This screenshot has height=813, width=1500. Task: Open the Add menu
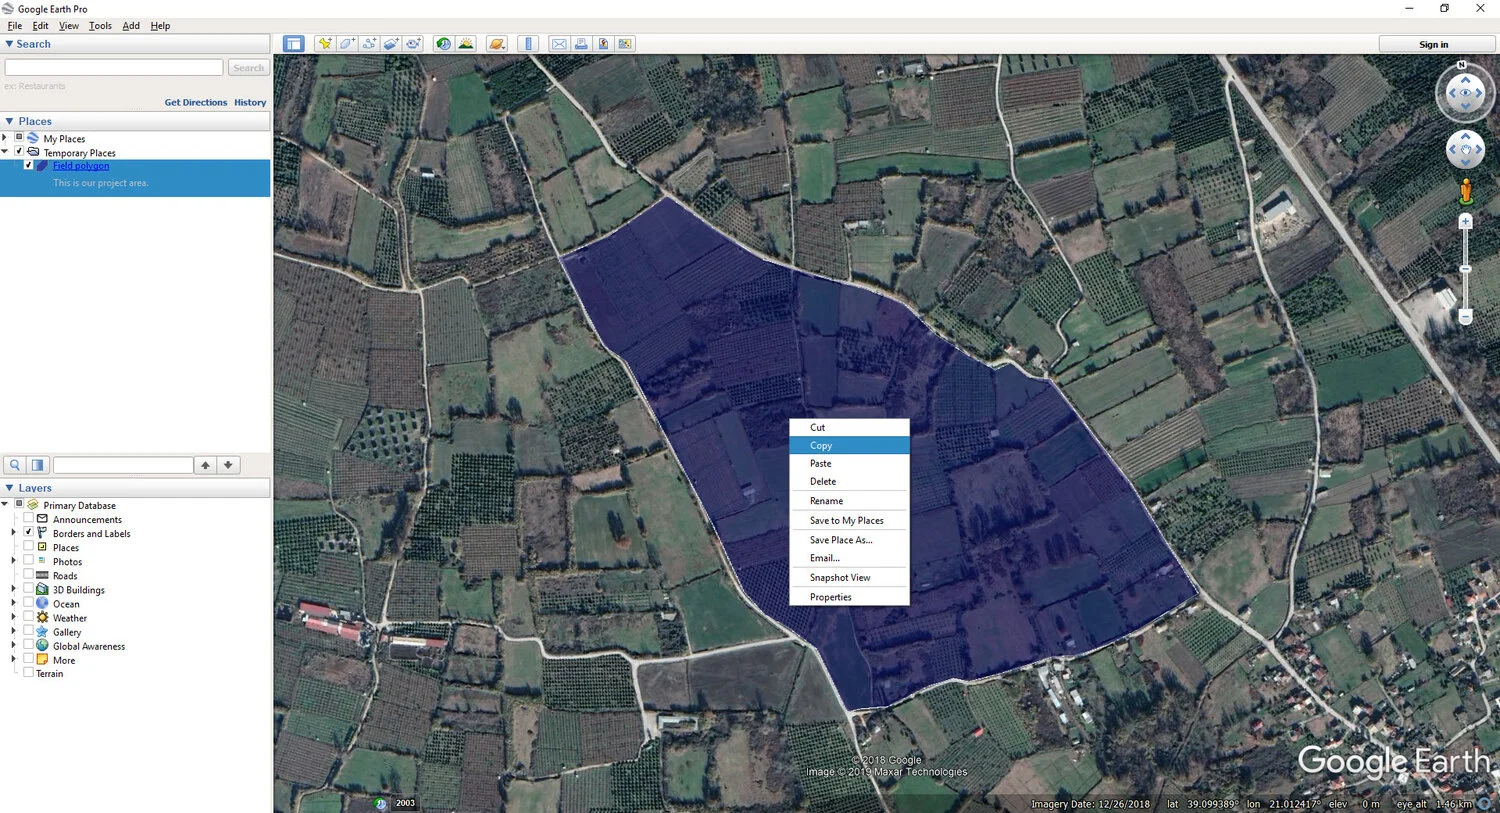pos(131,25)
